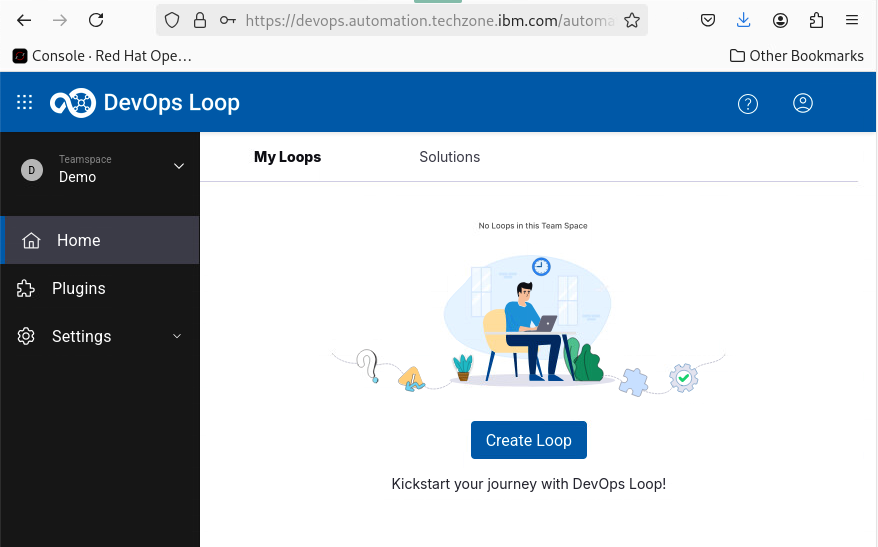Click the Settings gear icon in sidebar
878x547 pixels.
coord(26,336)
